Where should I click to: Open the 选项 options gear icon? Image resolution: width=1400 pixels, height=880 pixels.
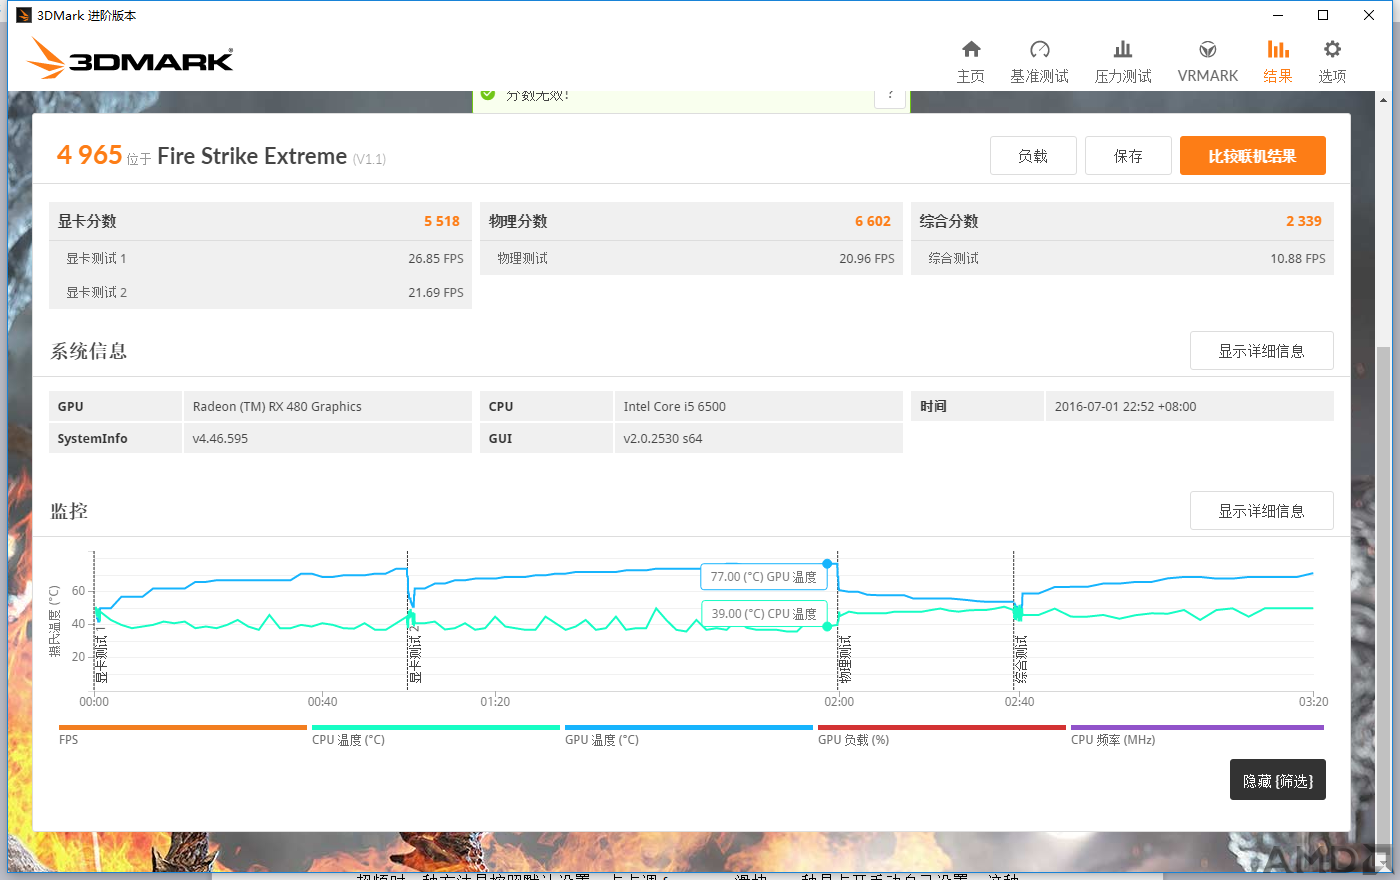(x=1332, y=49)
